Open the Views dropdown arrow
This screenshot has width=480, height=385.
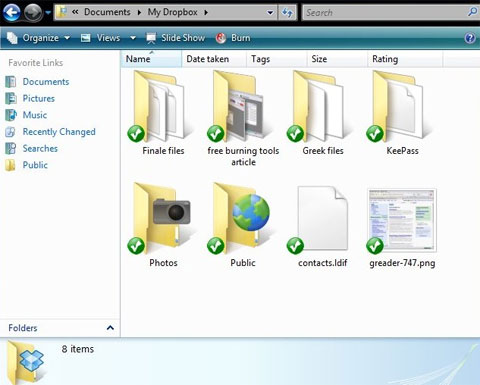[x=133, y=38]
